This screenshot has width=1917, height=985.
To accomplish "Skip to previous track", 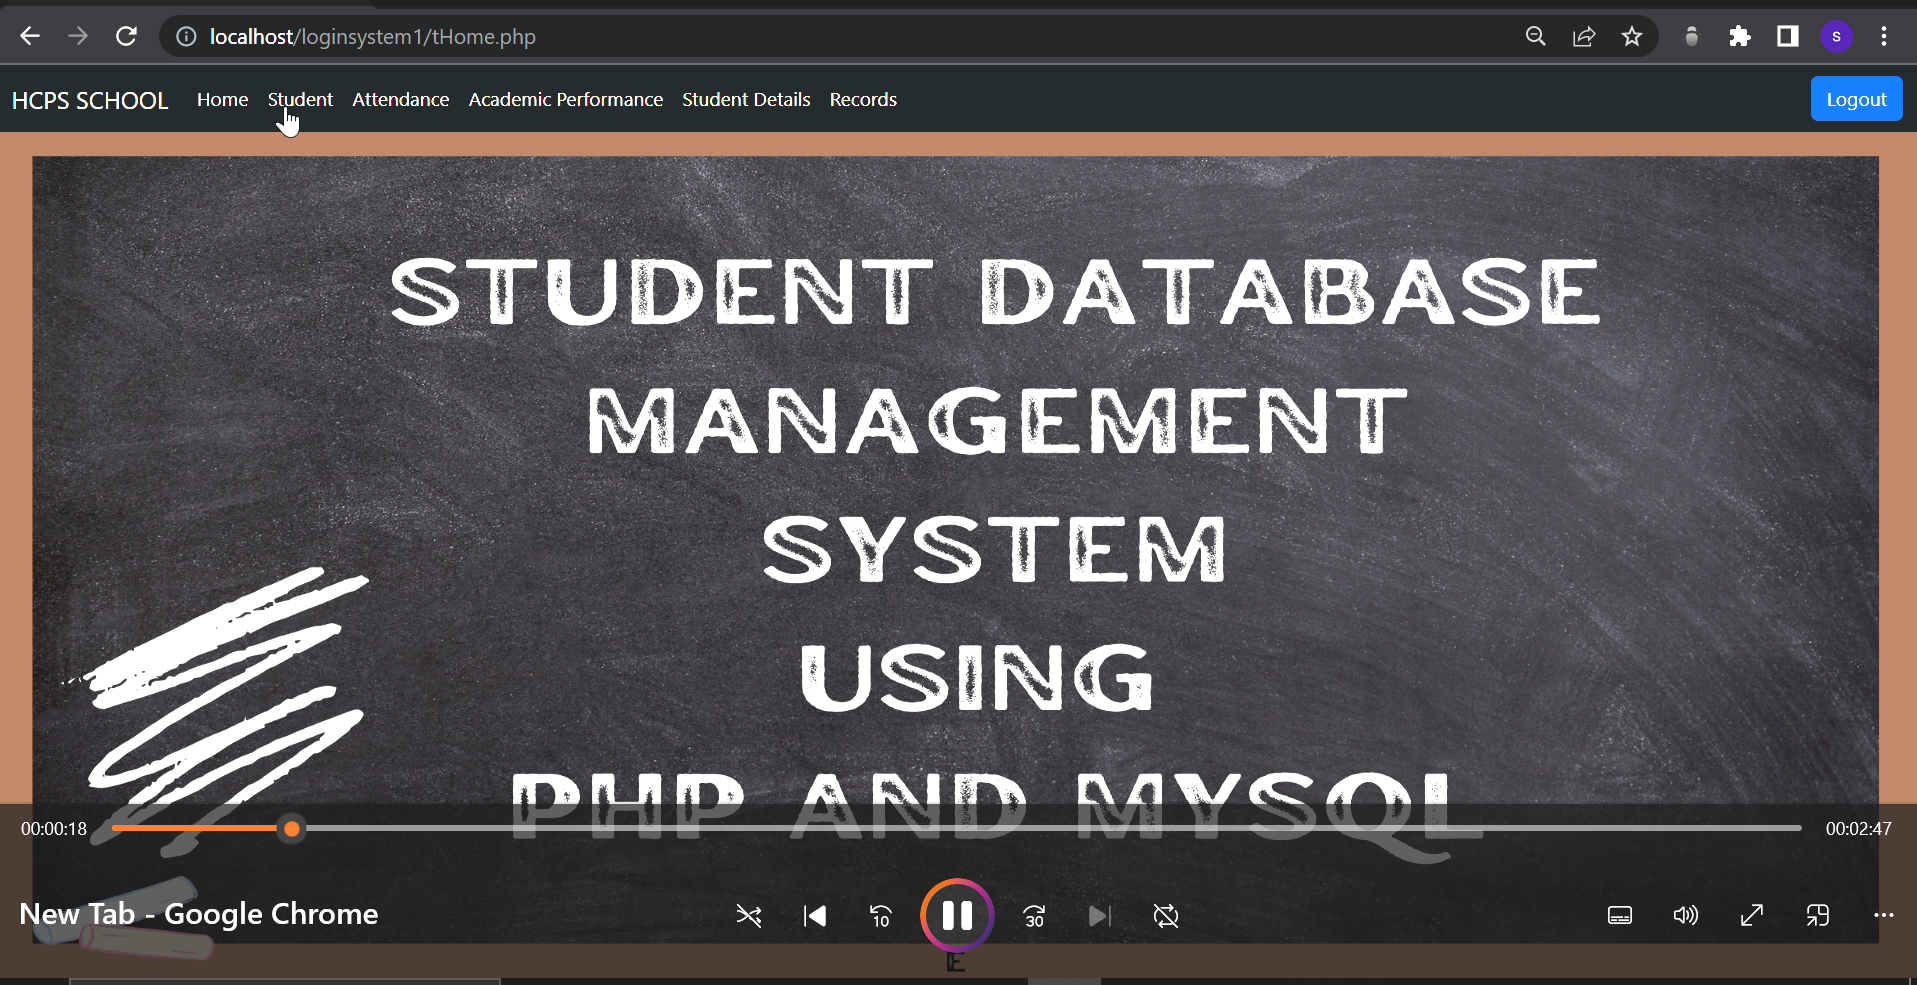I will 815,916.
